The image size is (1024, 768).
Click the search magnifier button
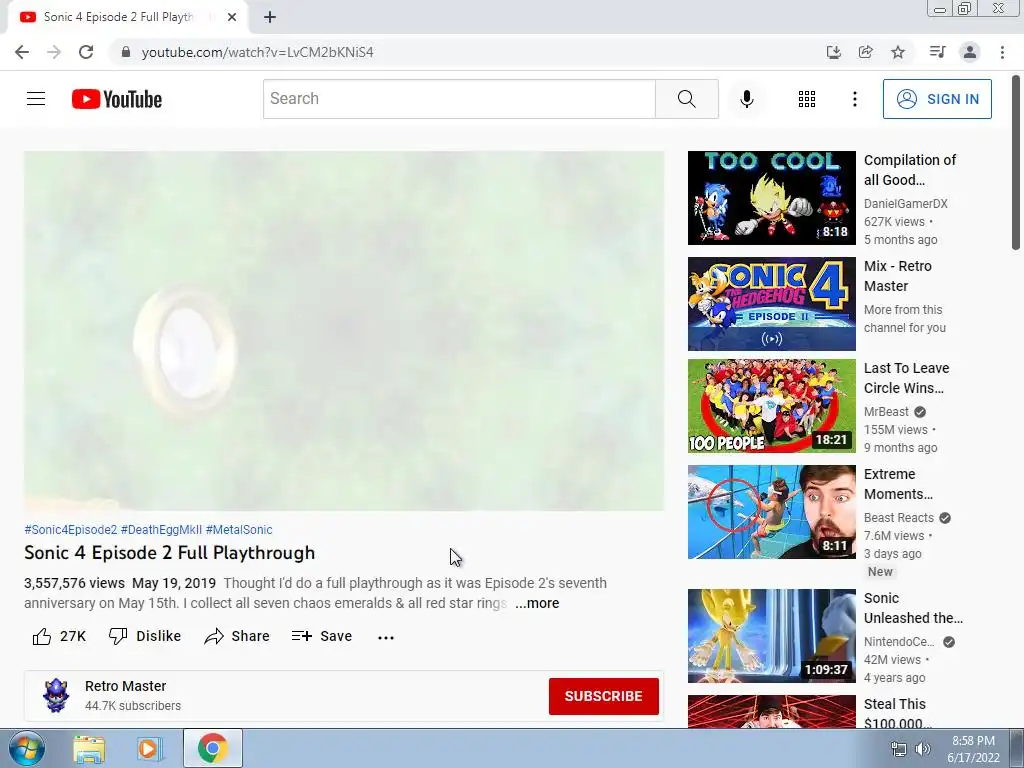(x=686, y=99)
